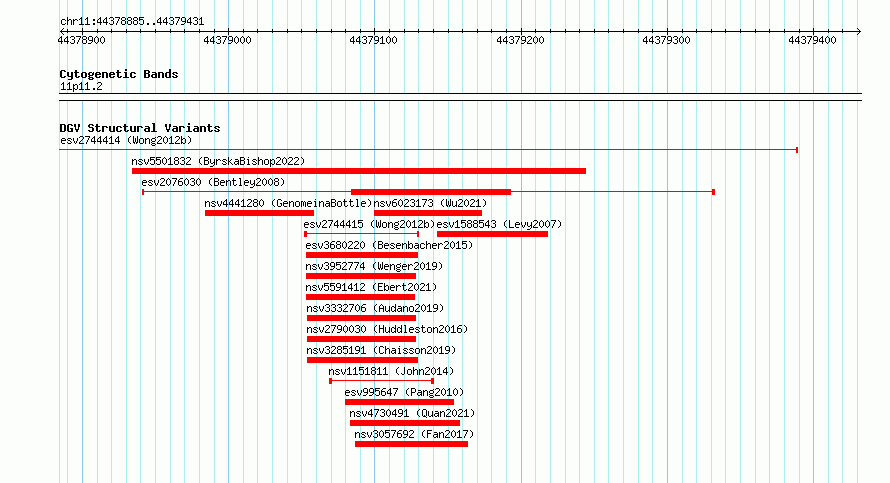Click the Cytogenetic Bands track title
Image resolution: width=890 pixels, height=483 pixels.
point(119,74)
